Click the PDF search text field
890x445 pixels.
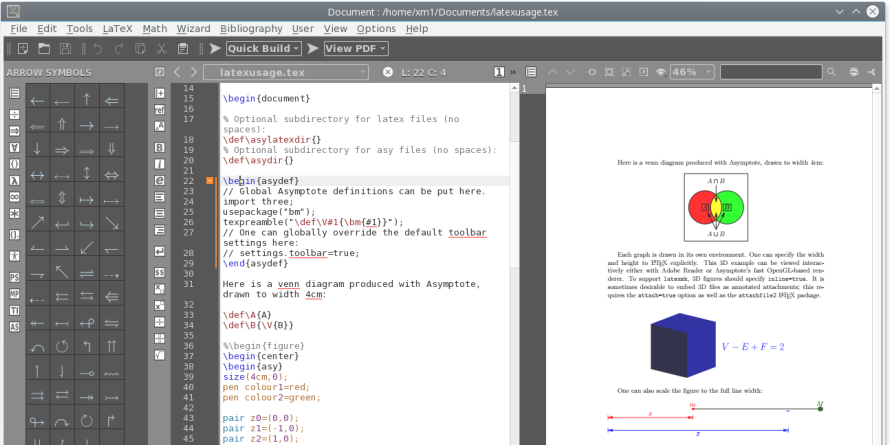[x=770, y=72]
